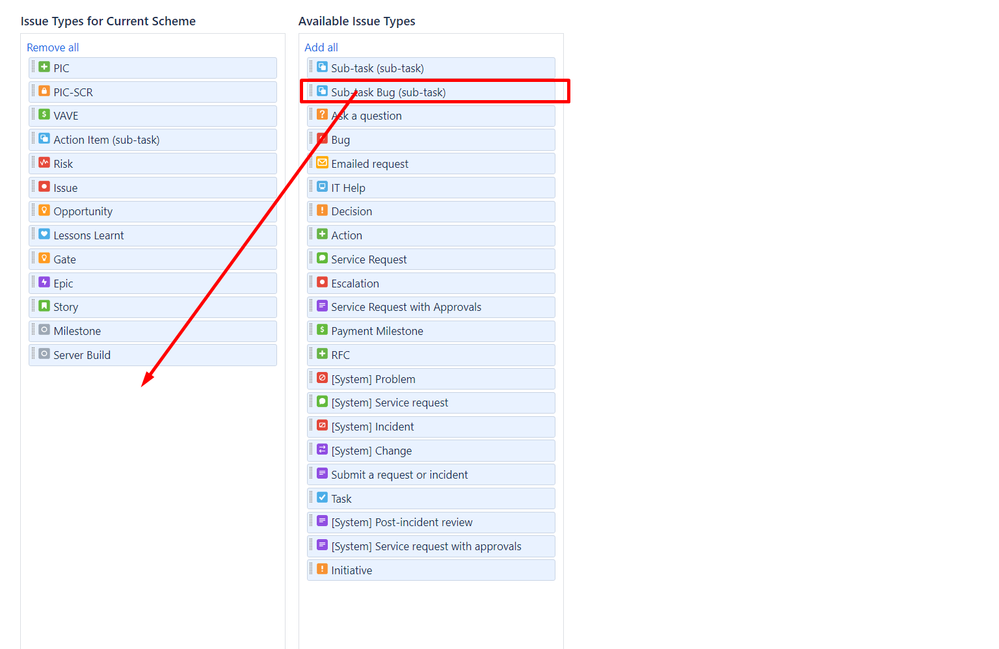Viewport: 999px width, 649px height.
Task: Click the gray Milestone icon
Action: (x=44, y=330)
